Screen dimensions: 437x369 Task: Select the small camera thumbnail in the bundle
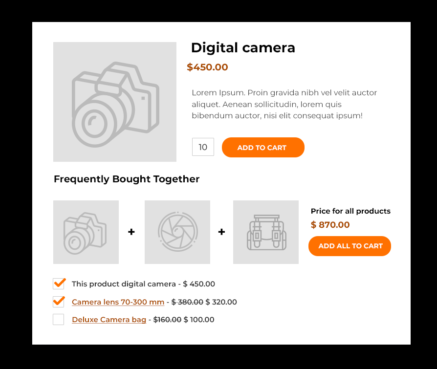pos(86,232)
